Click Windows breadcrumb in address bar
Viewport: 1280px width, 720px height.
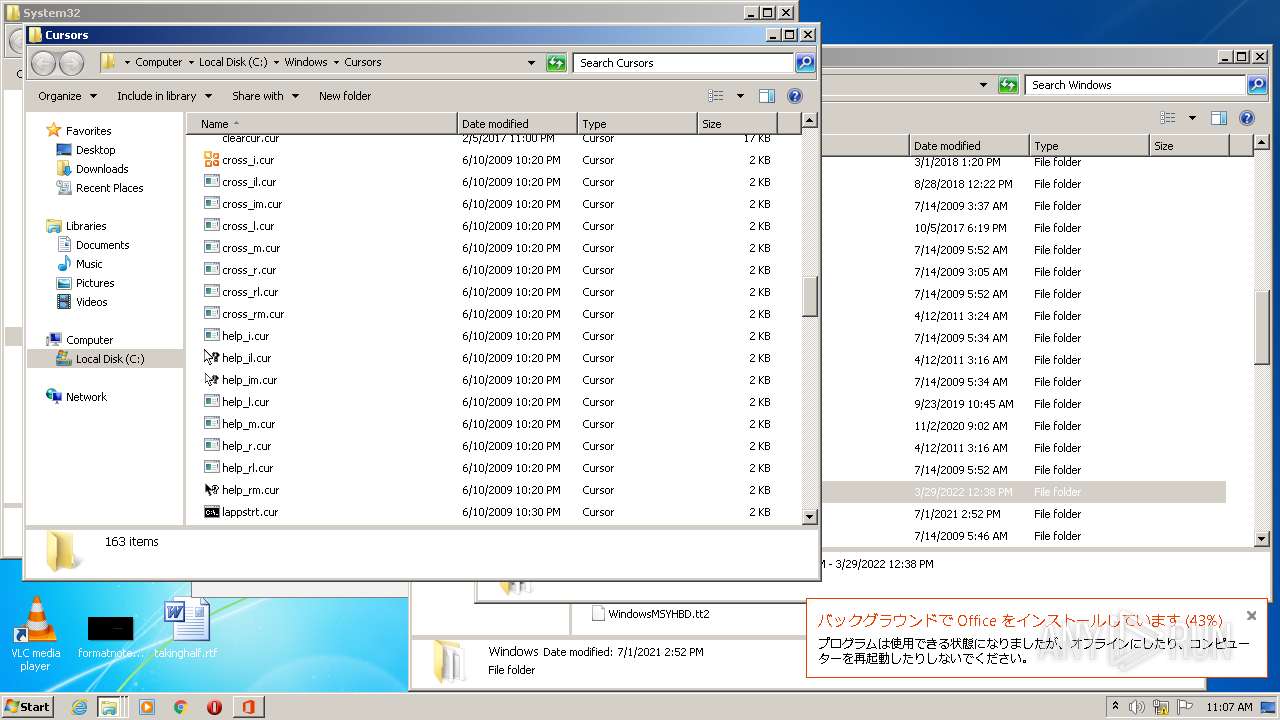(x=306, y=62)
